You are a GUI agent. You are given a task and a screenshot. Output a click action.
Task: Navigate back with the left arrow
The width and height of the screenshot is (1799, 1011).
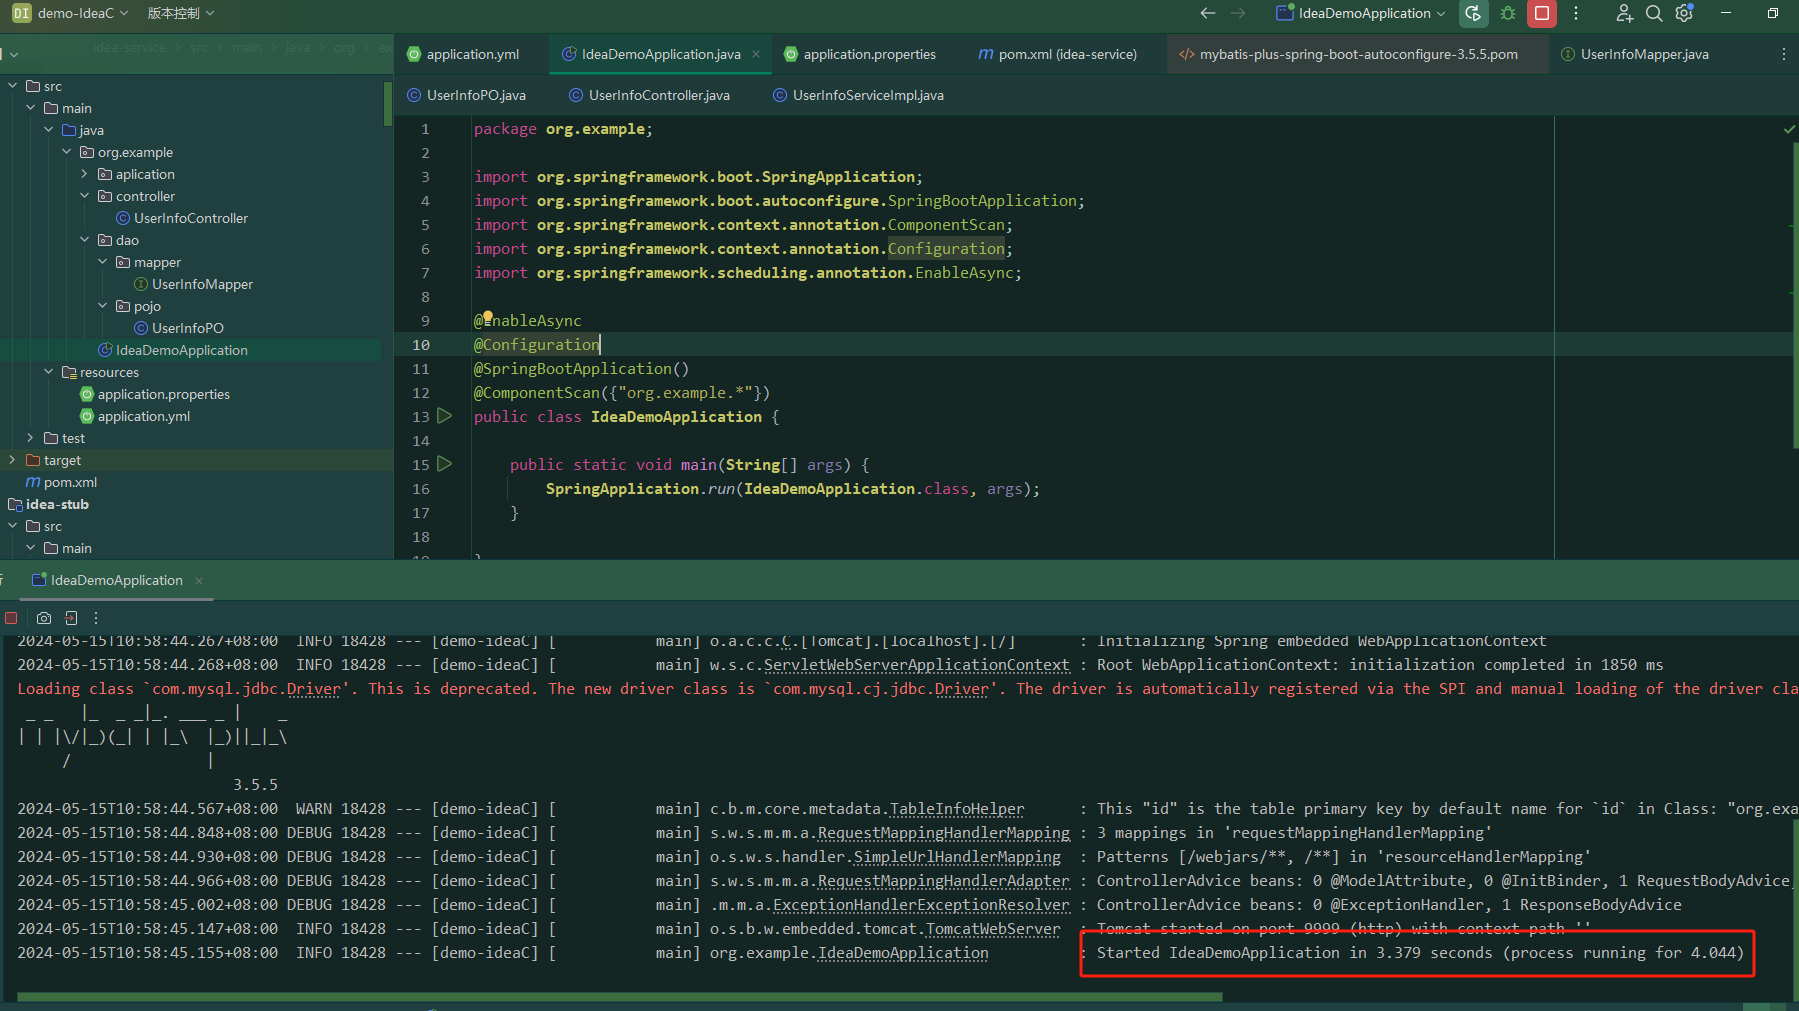[x=1208, y=13]
